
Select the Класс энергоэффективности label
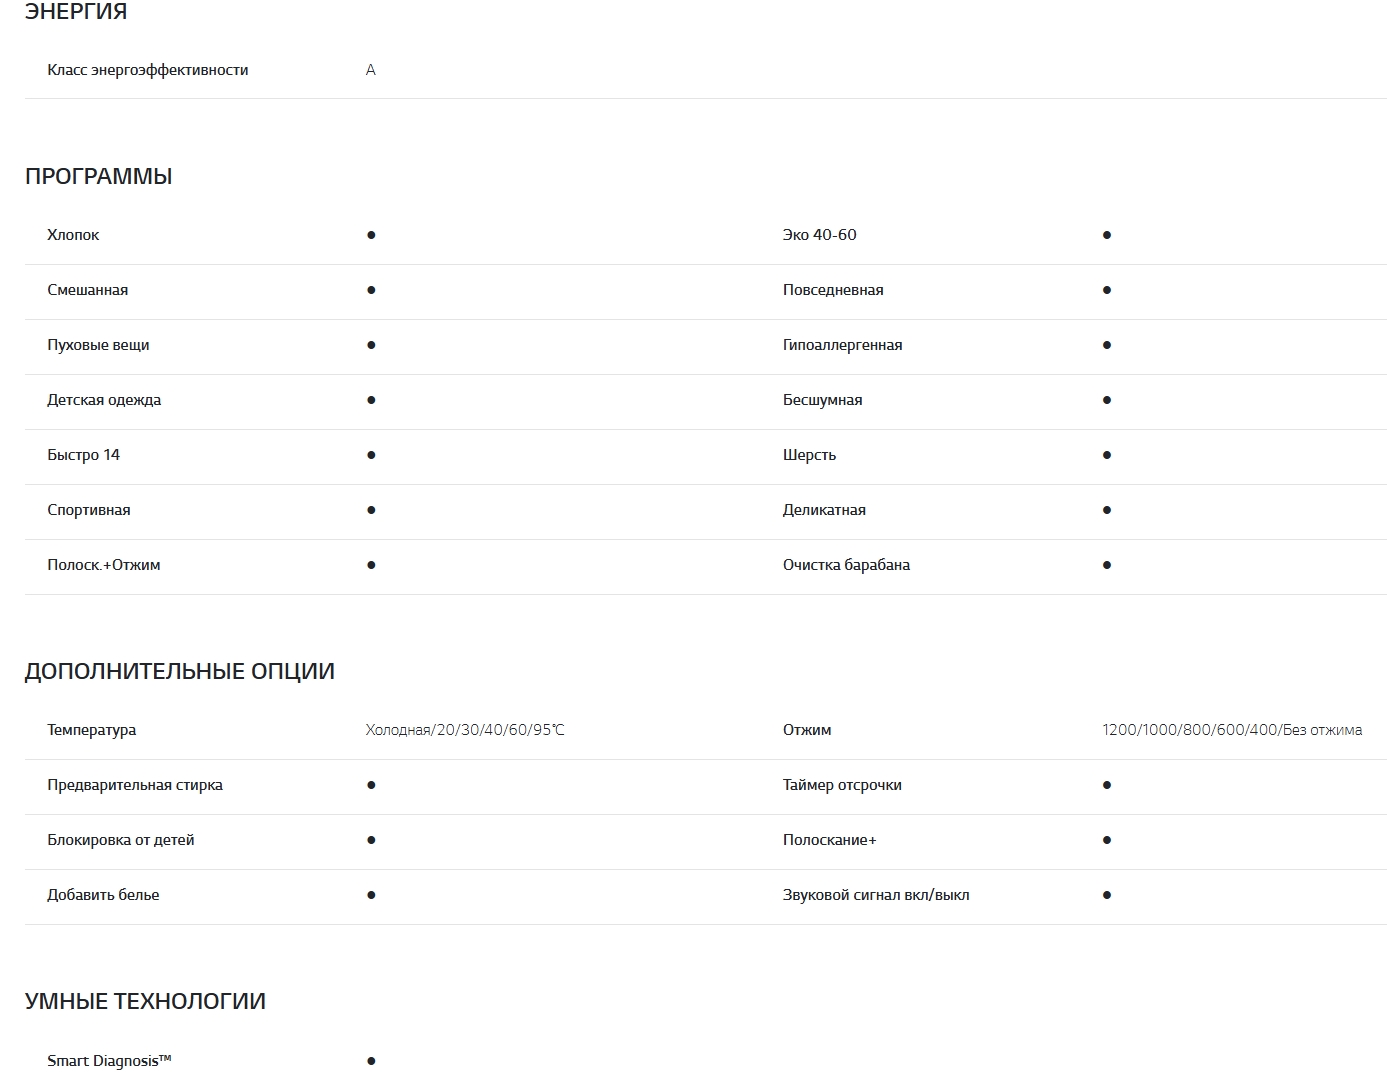coord(147,70)
